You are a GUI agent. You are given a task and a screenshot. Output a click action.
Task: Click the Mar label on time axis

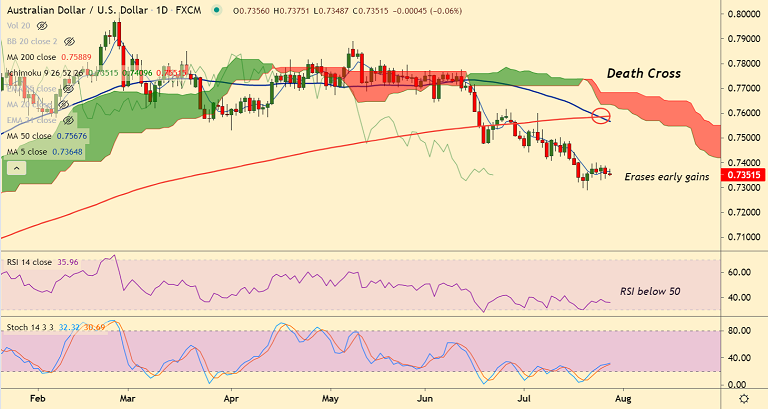tap(127, 398)
